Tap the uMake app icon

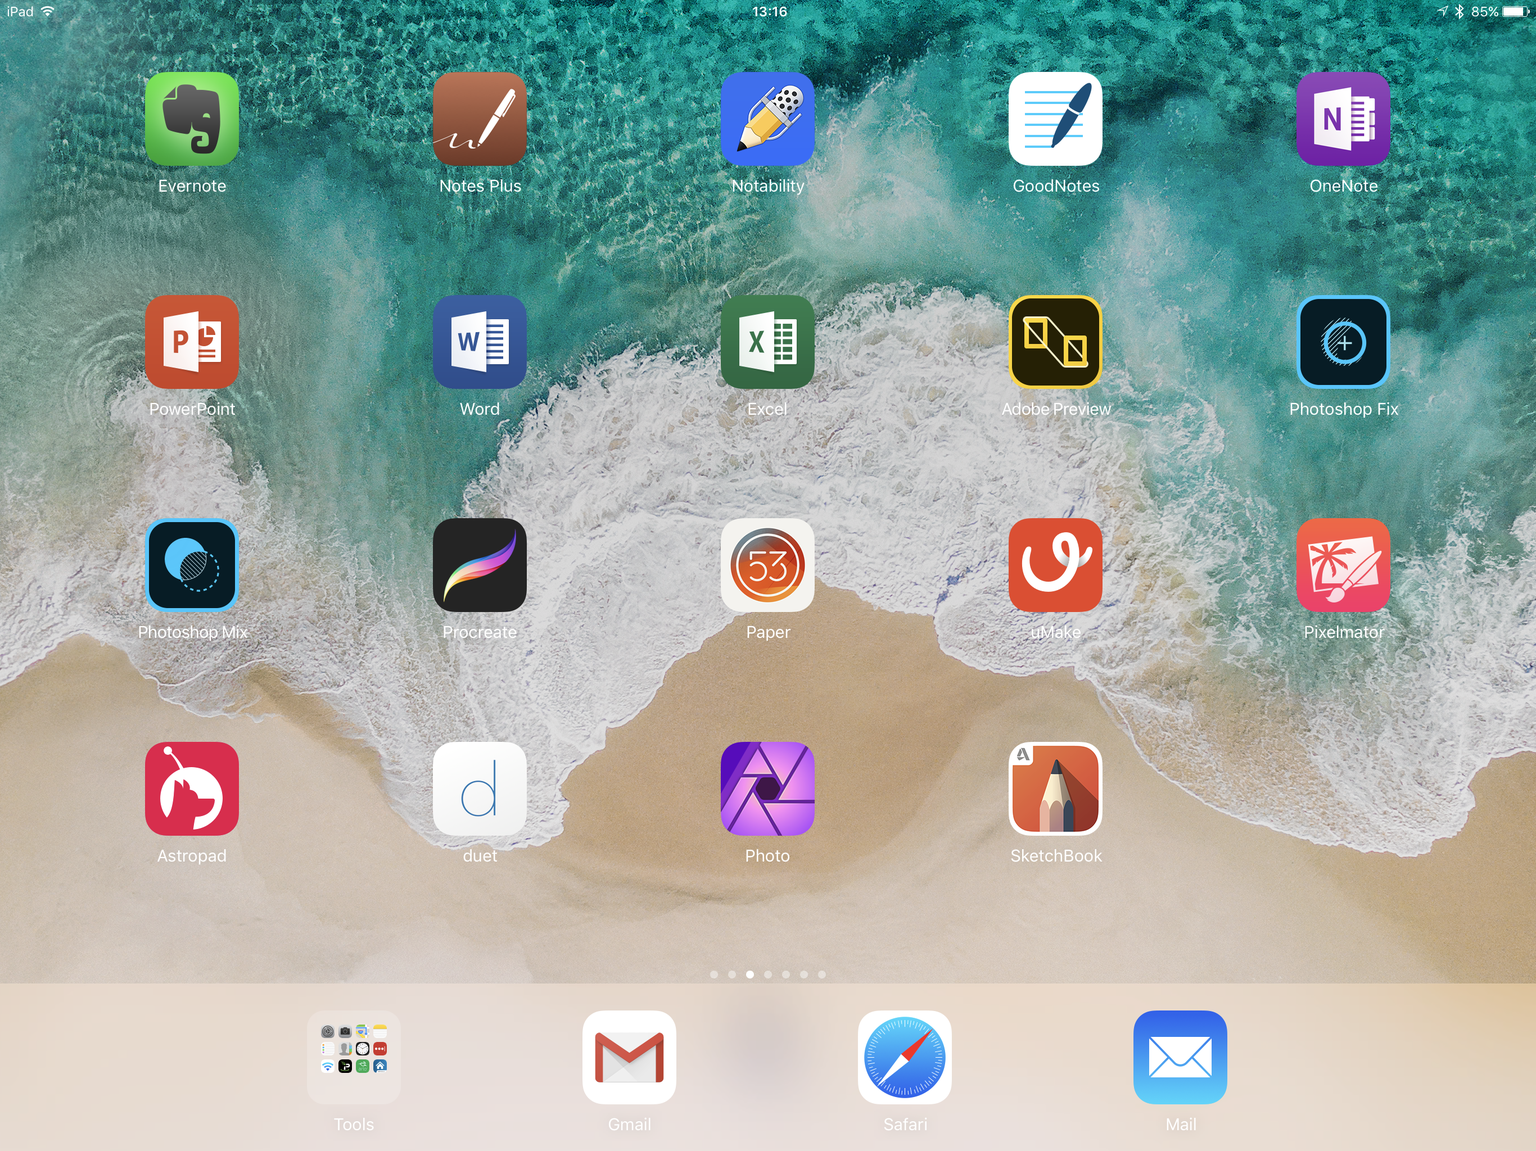click(x=1055, y=565)
